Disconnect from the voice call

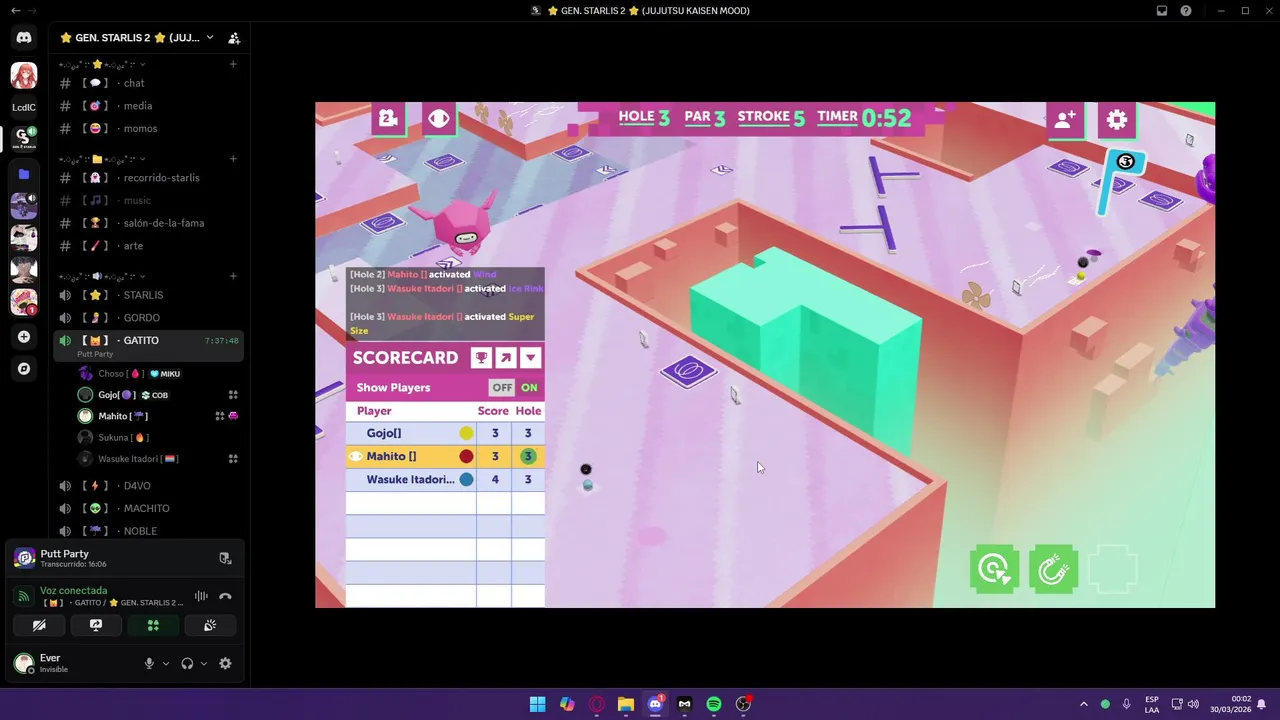pos(225,596)
